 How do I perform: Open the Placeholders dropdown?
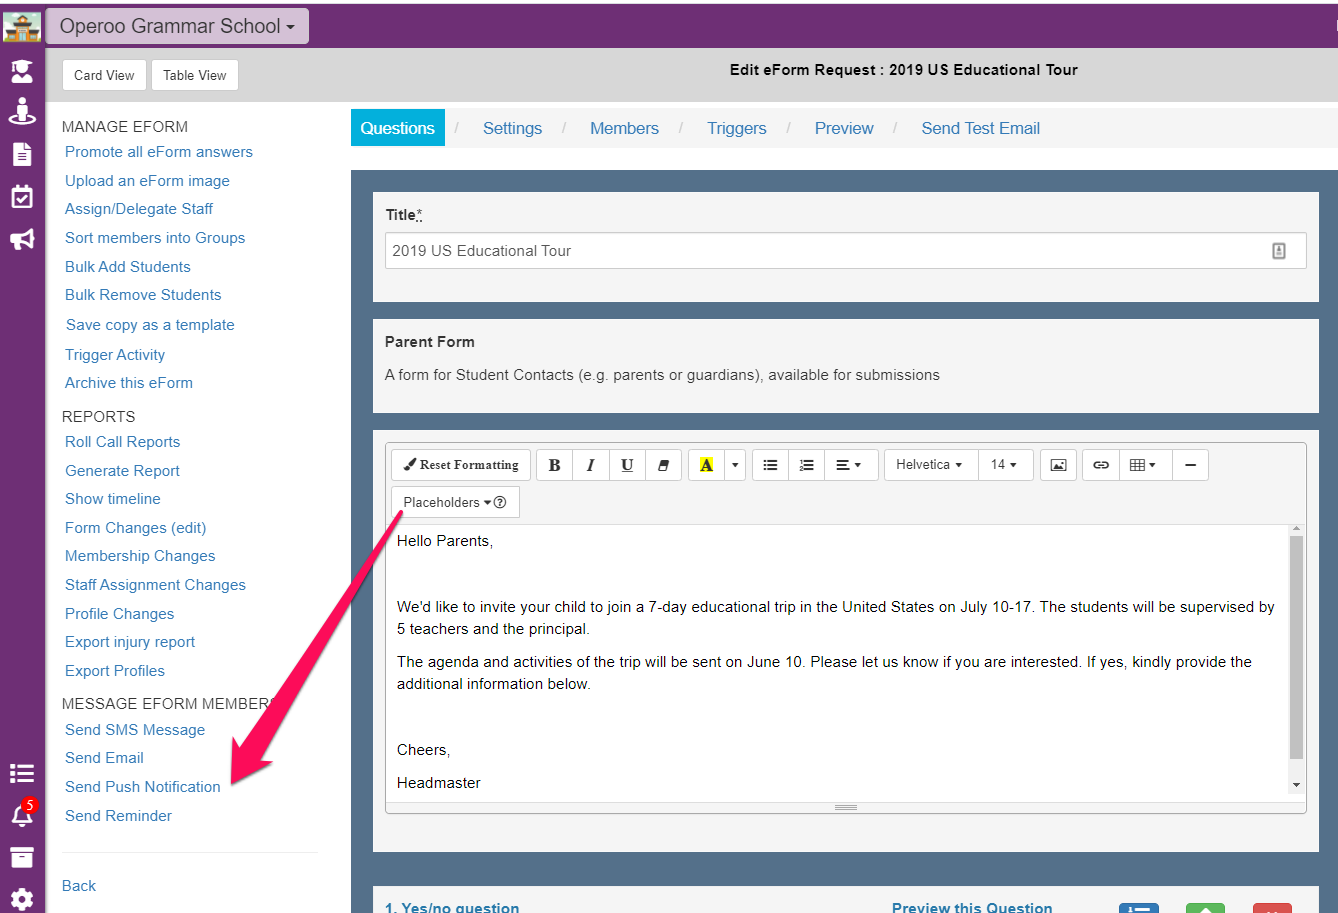[x=454, y=502]
